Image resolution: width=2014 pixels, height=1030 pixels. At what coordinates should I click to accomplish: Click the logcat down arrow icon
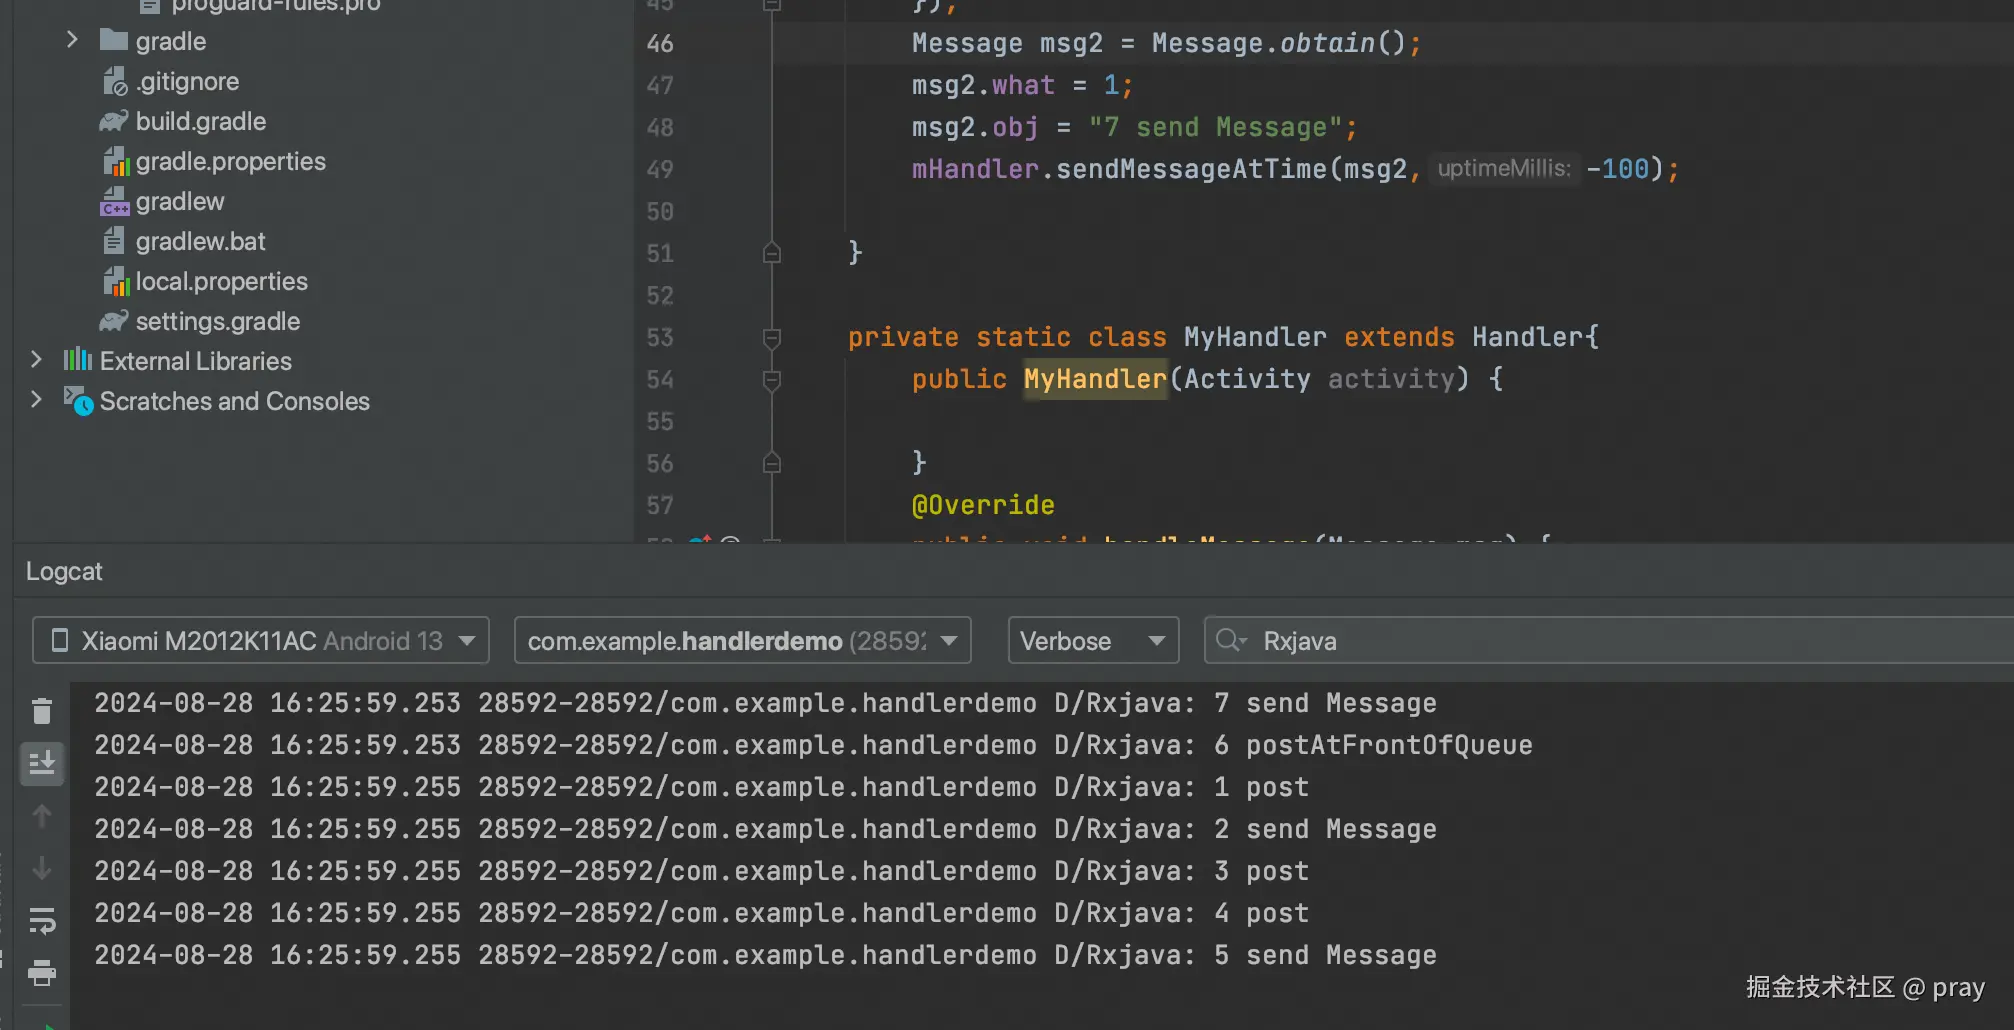pos(42,868)
